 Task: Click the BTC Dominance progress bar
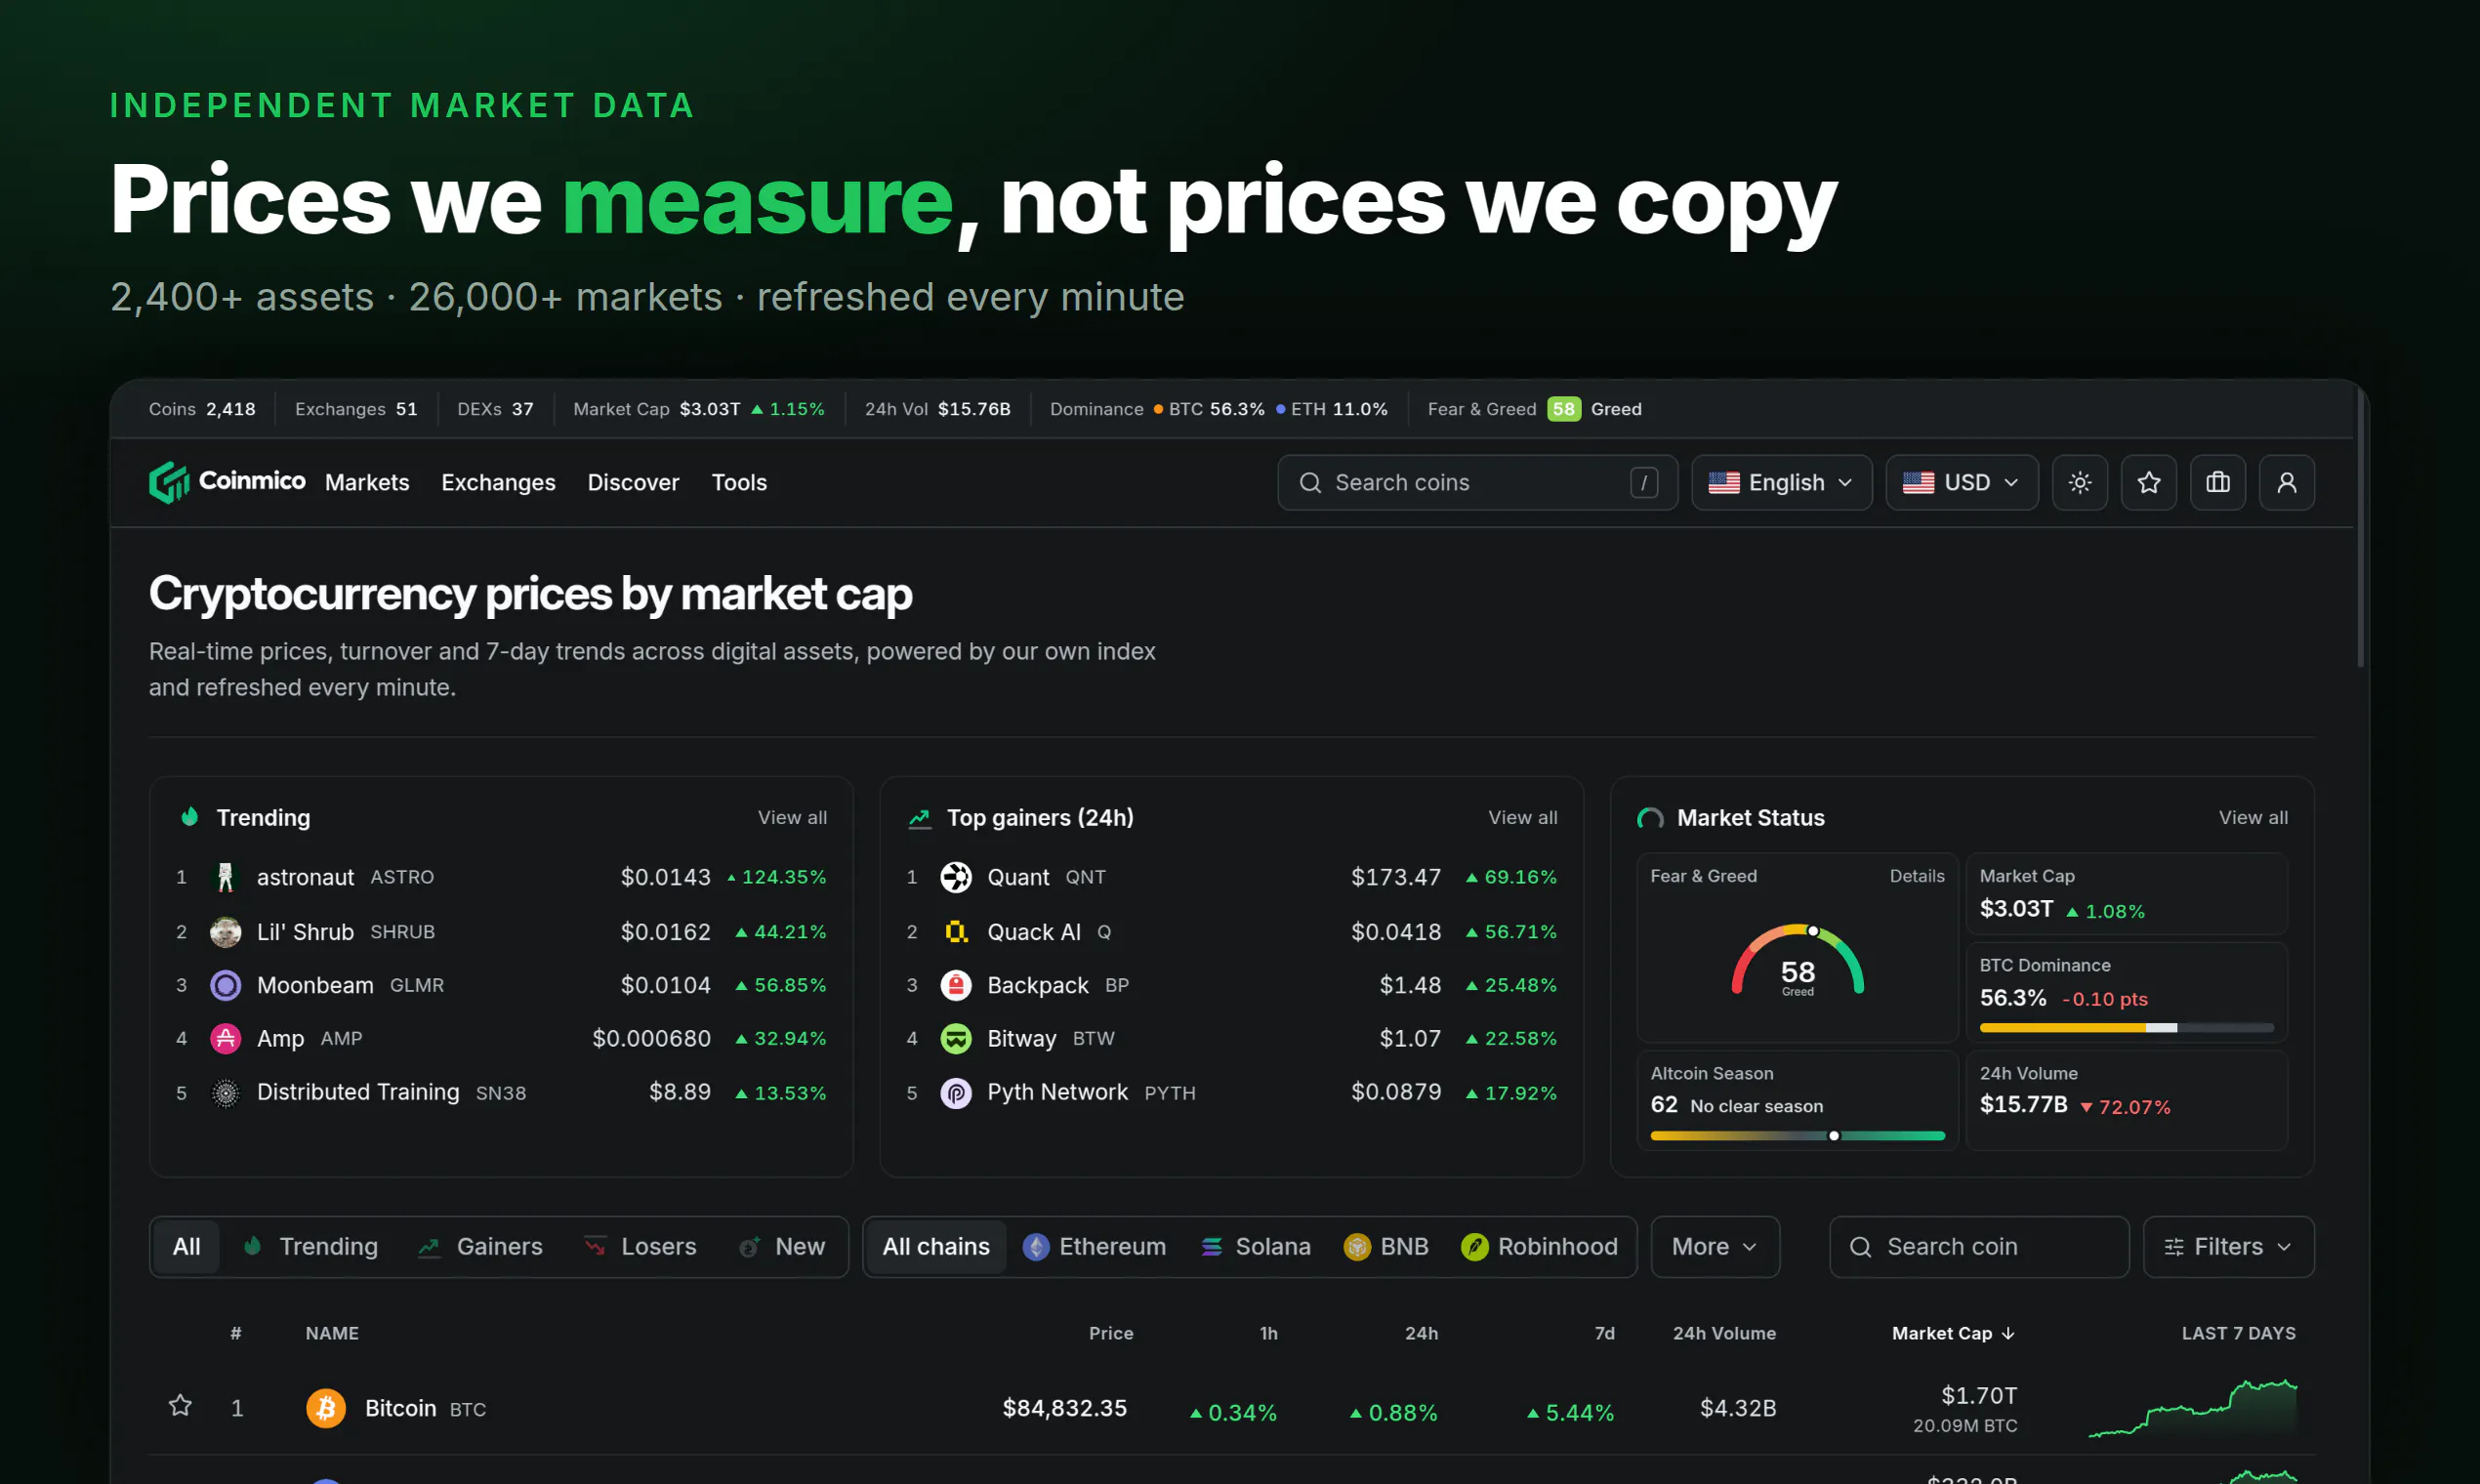pyautogui.click(x=2126, y=1028)
